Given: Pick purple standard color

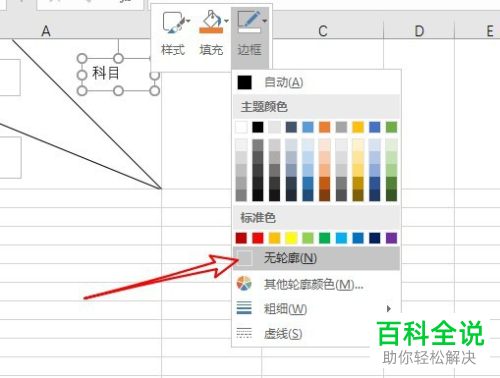Looking at the screenshot, I should coord(391,238).
